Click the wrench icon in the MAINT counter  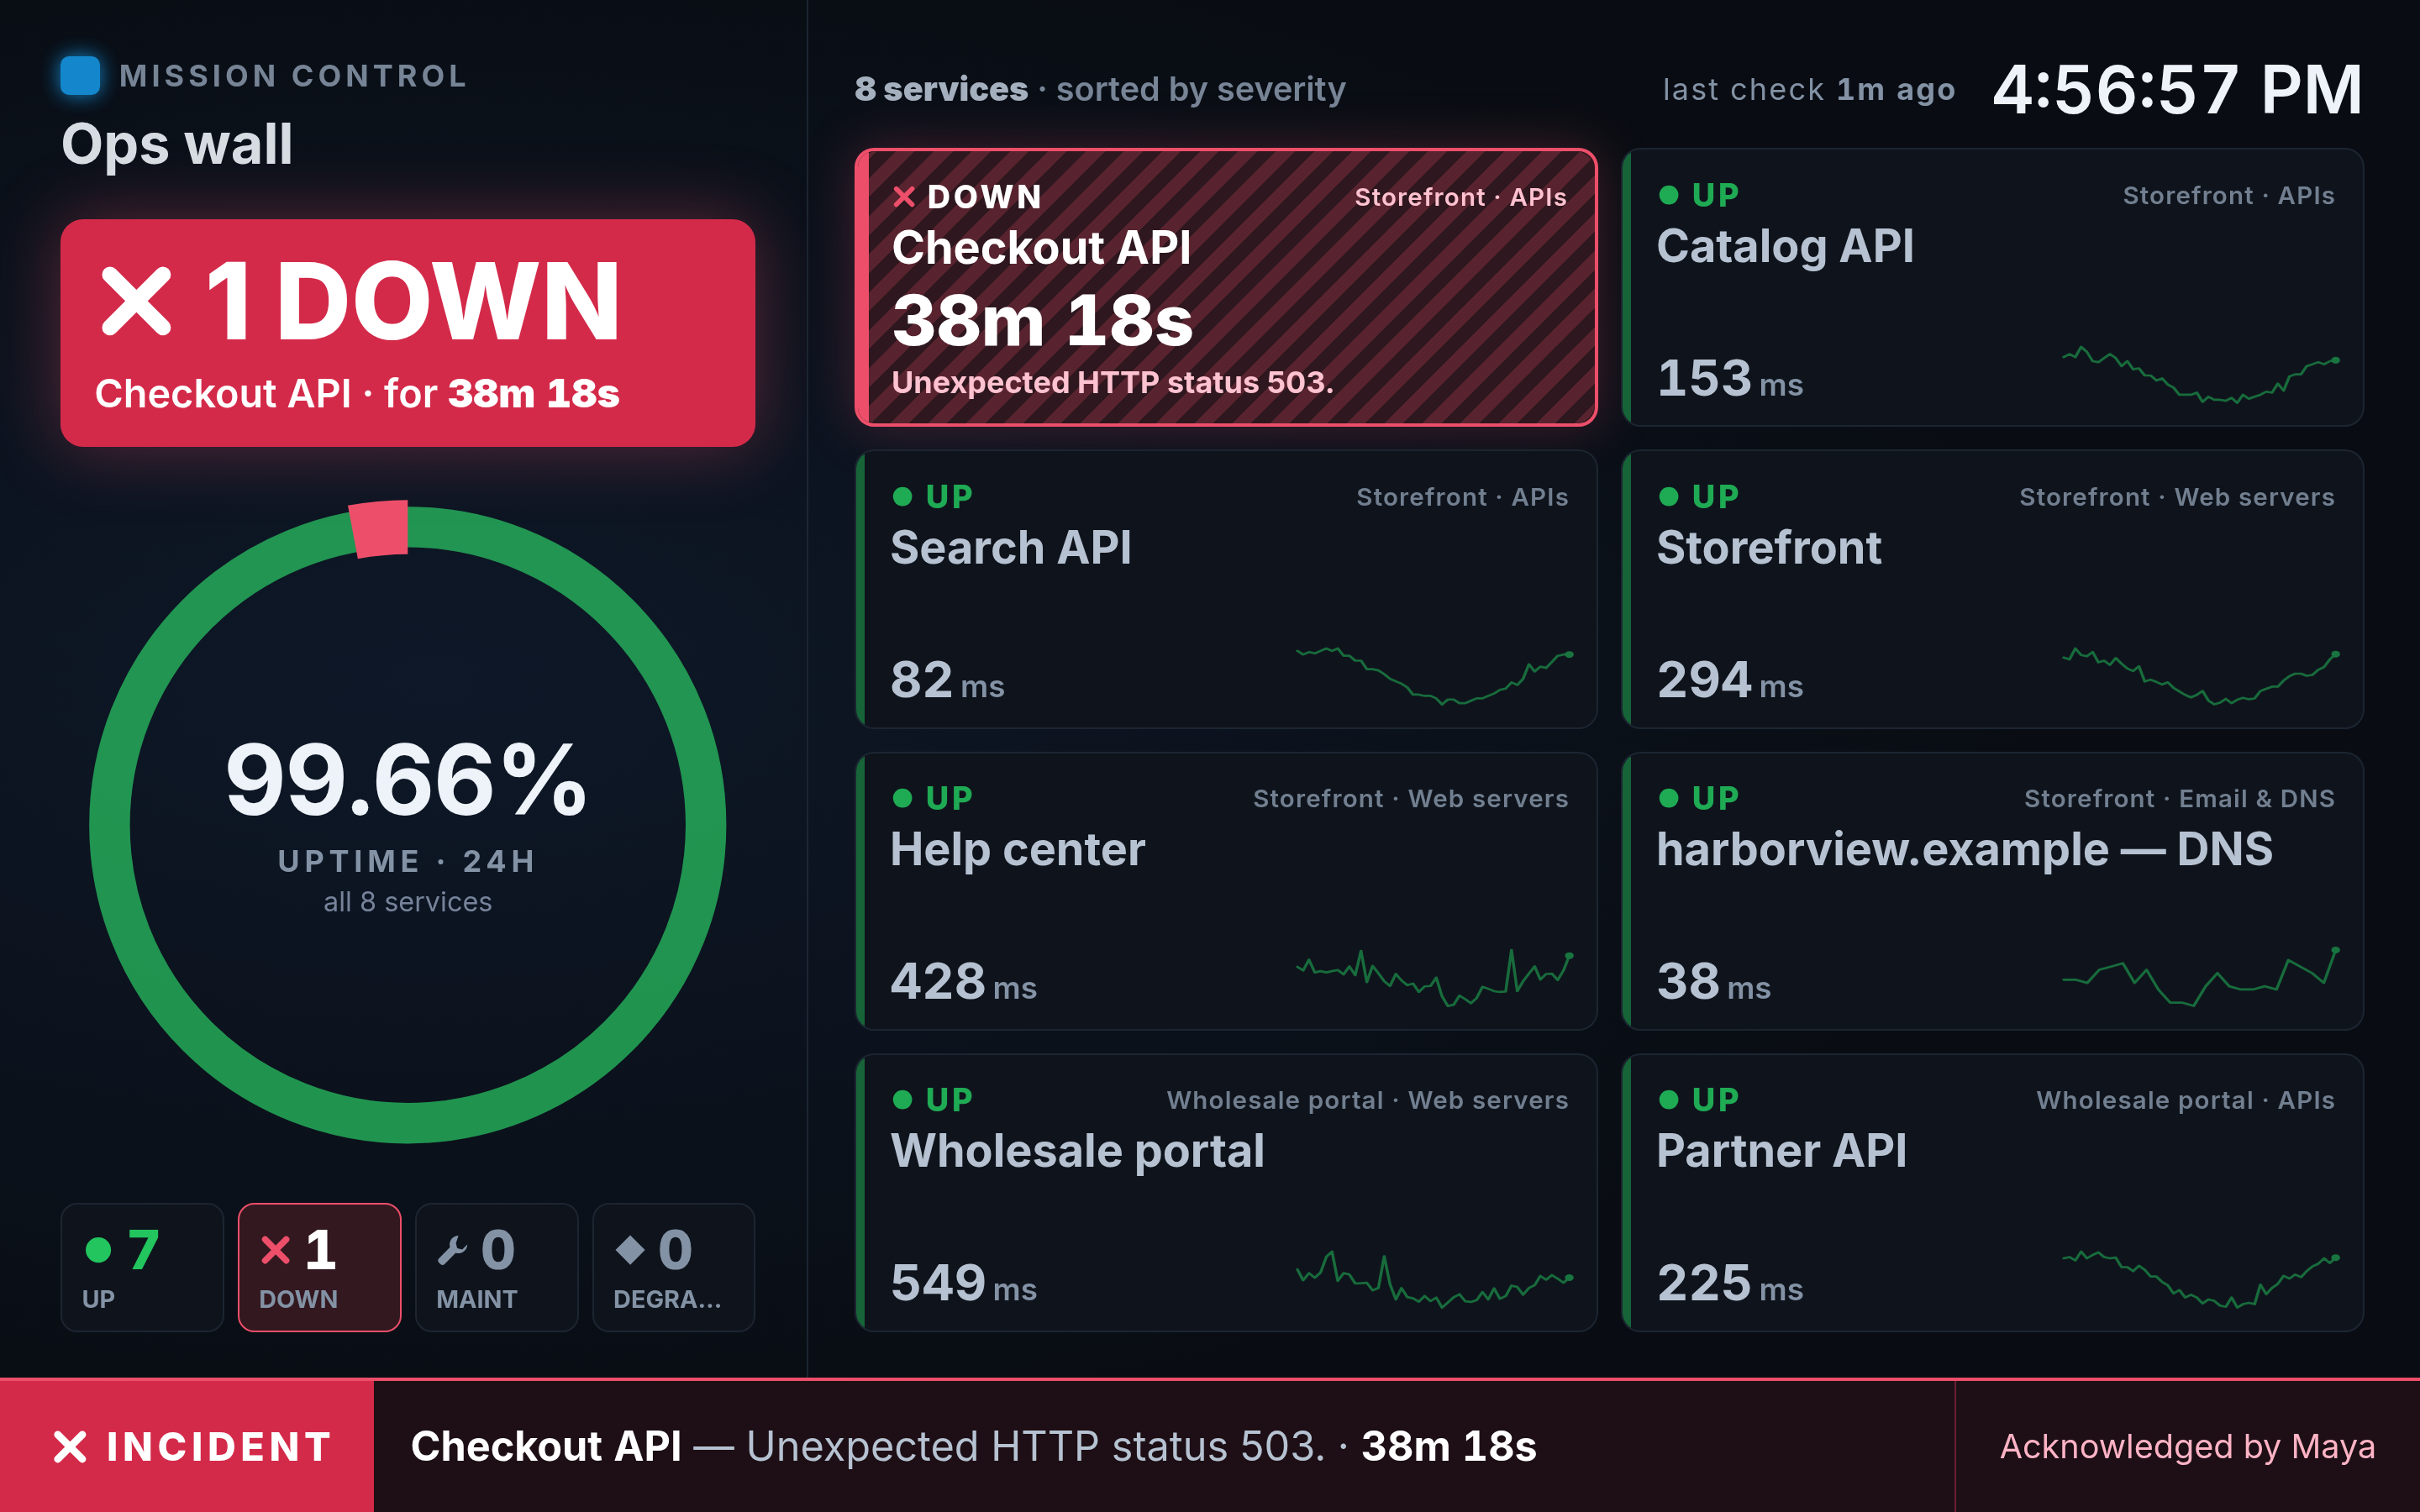click(x=452, y=1250)
